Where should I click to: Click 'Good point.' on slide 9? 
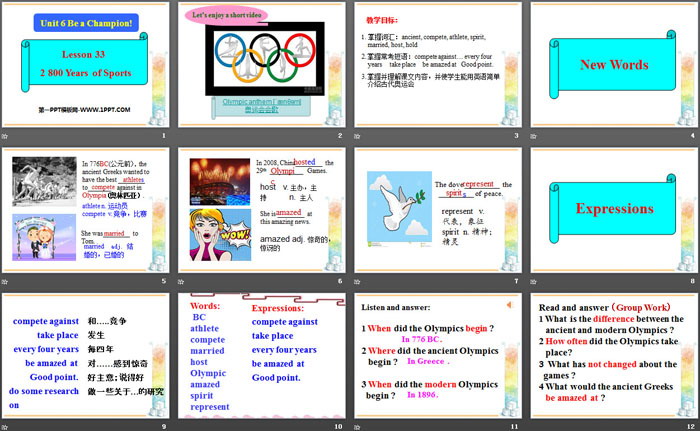pos(54,377)
